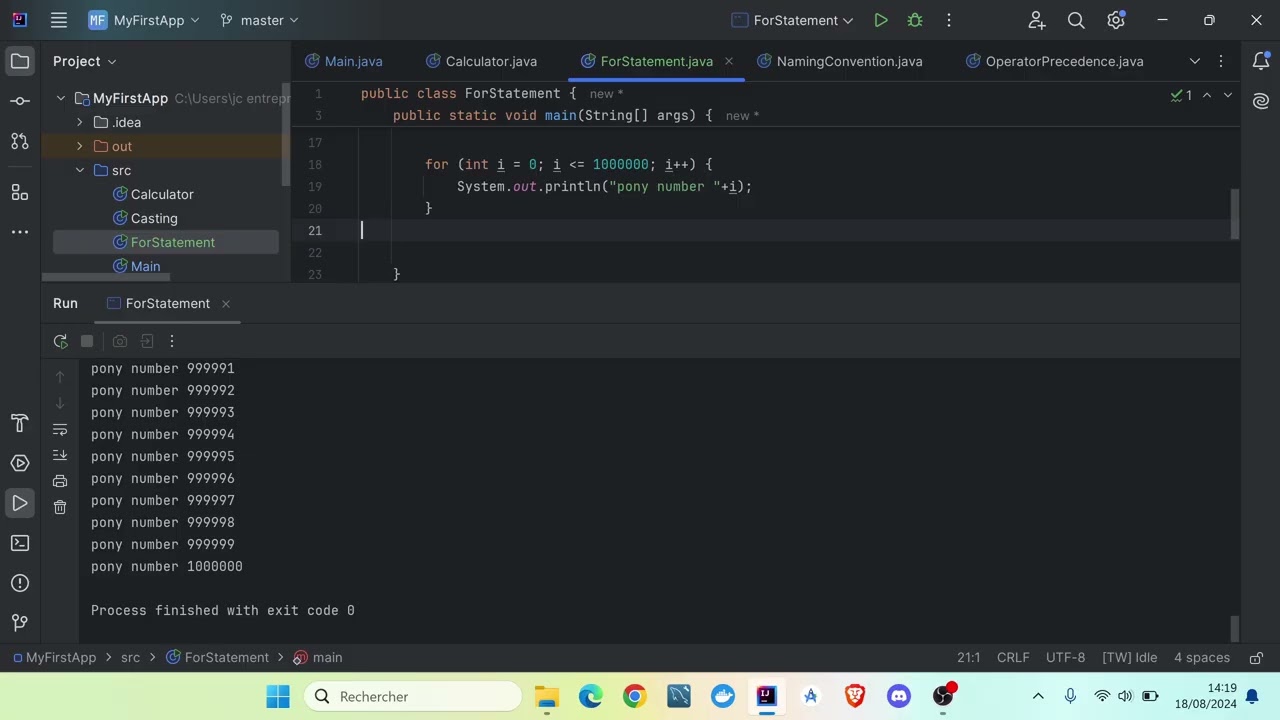Show the hidden editor tabs list
The height and width of the screenshot is (720, 1280).
tap(1195, 61)
